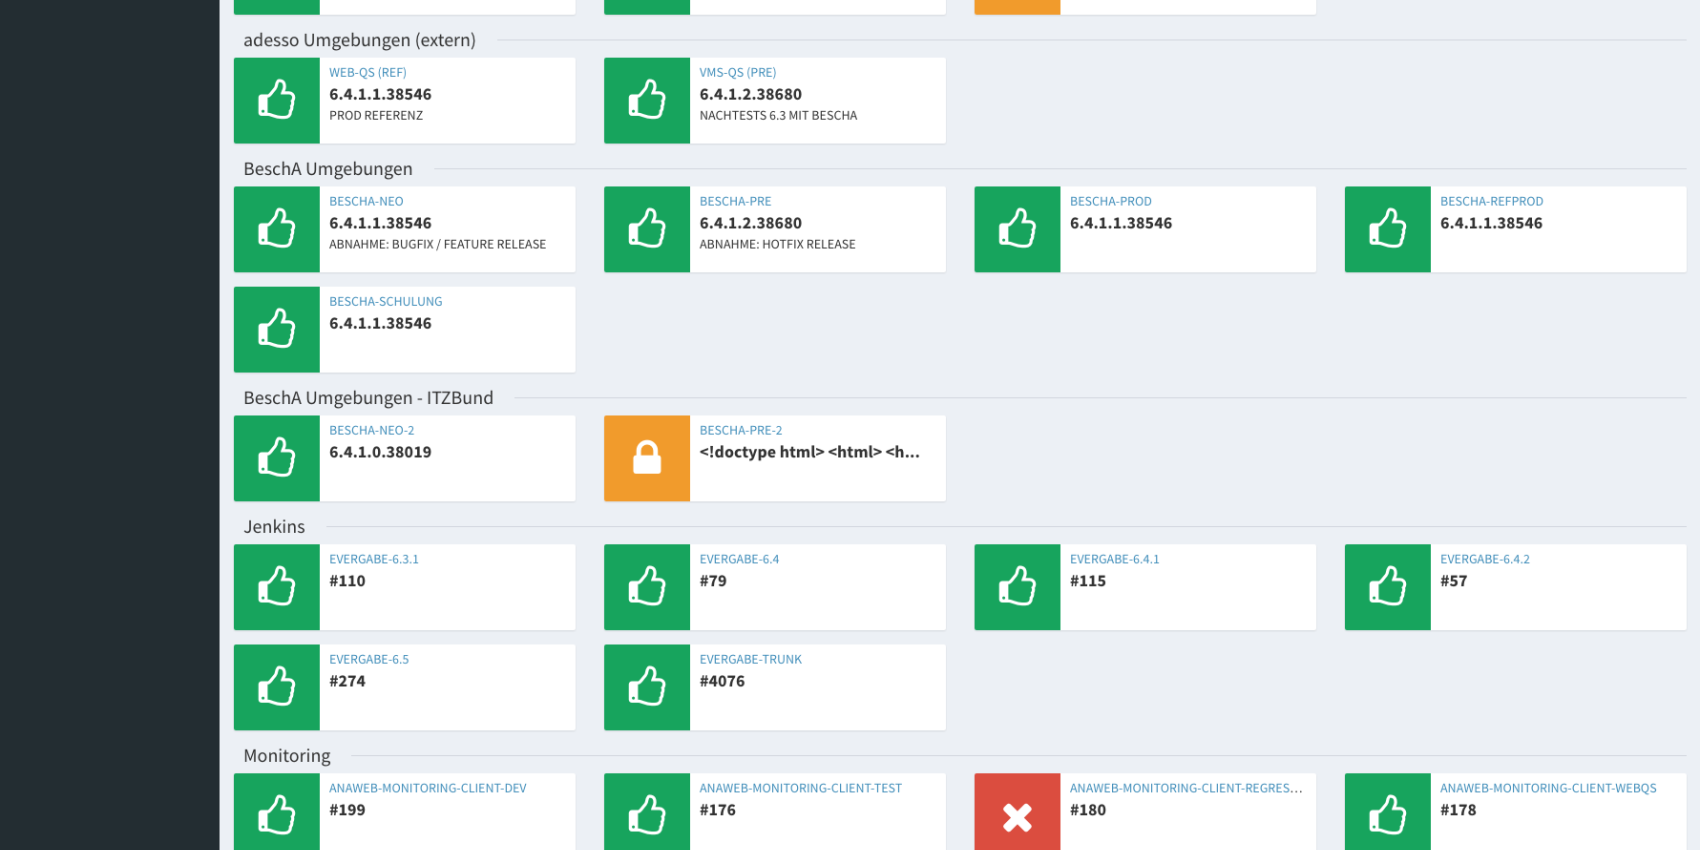Open the EVERGABE-6.4.1 Jenkins job link
Image resolution: width=1700 pixels, height=850 pixels.
point(1115,560)
